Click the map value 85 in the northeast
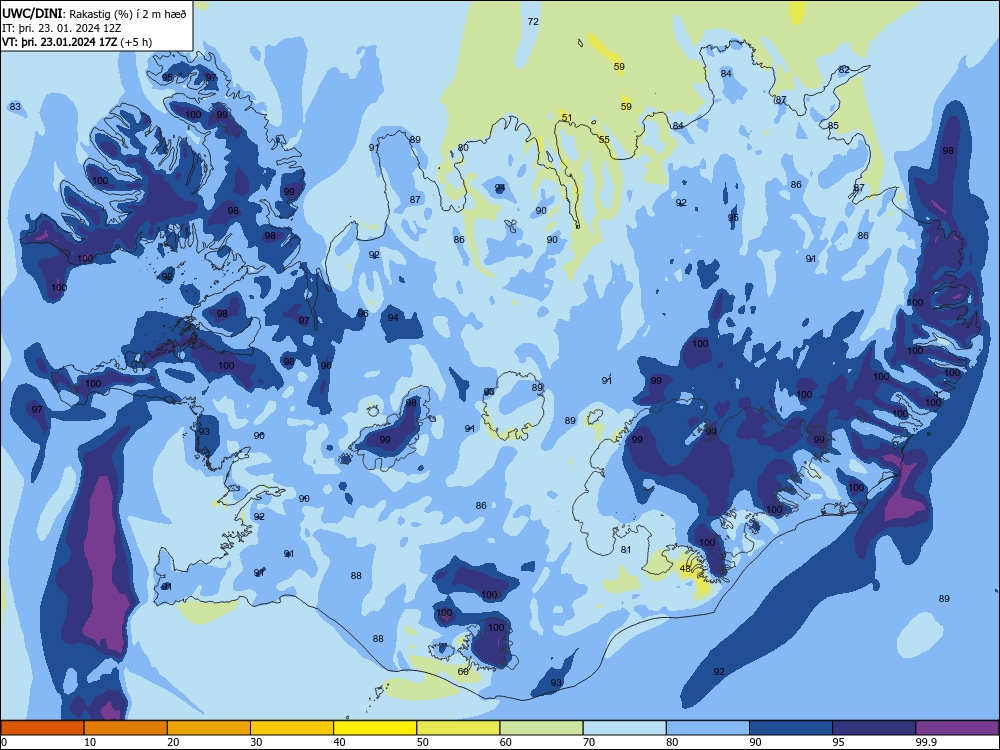The height and width of the screenshot is (750, 1000). coord(833,126)
